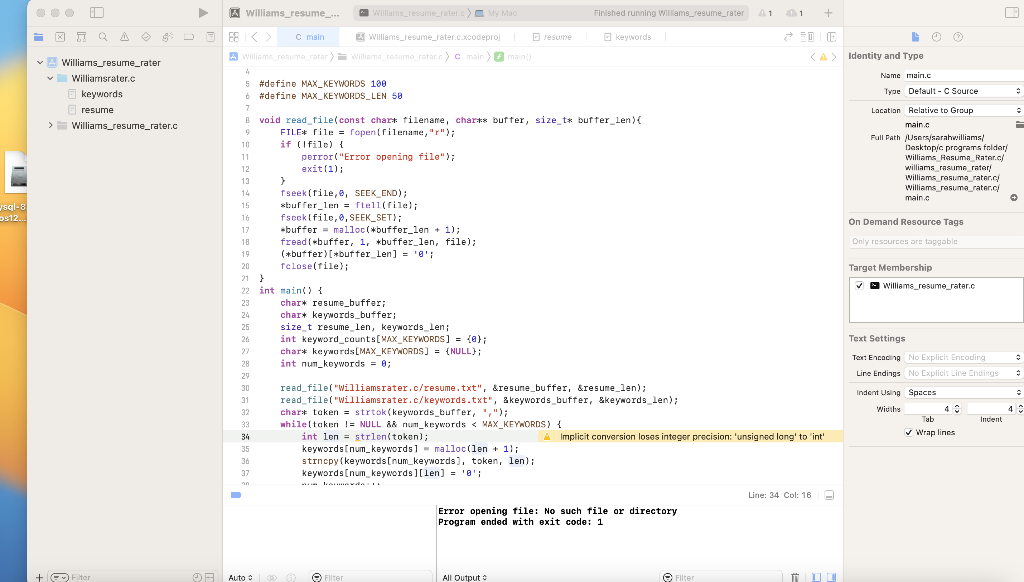Toggle recent files filter in navigator
Image resolution: width=1024 pixels, height=582 pixels.
click(x=197, y=577)
